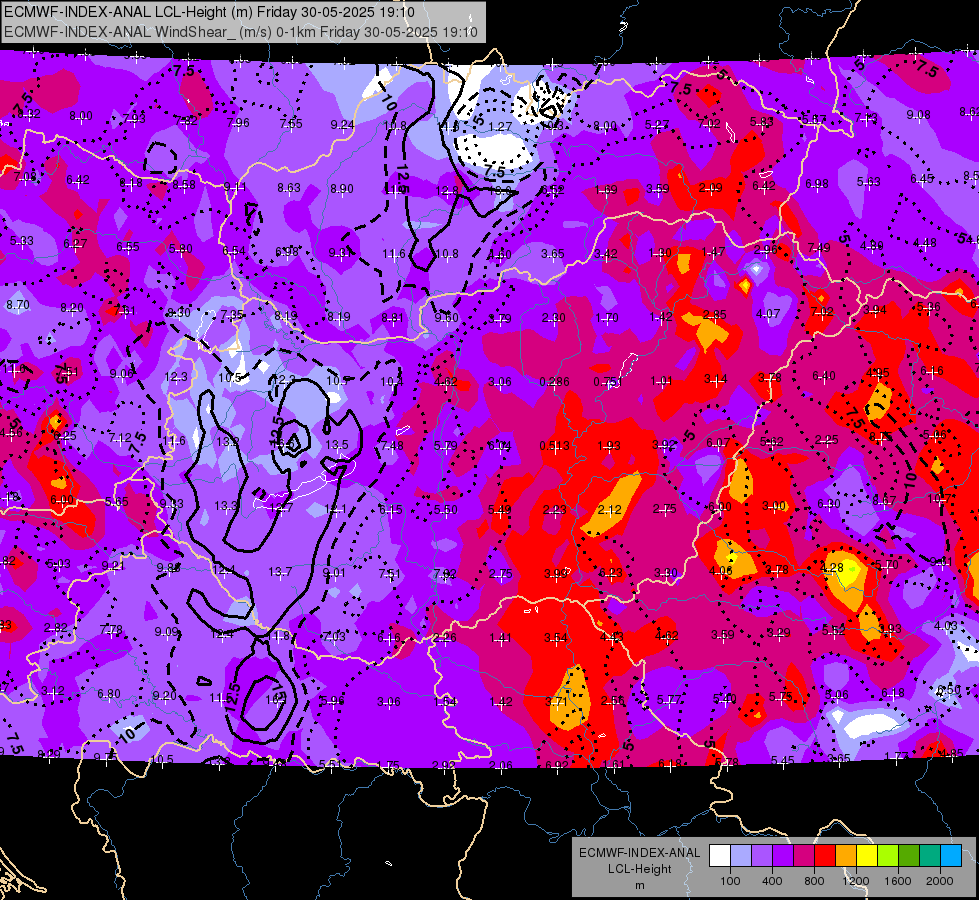Click the wind shear value 7.48
The width and height of the screenshot is (979, 900).
pyautogui.click(x=391, y=445)
